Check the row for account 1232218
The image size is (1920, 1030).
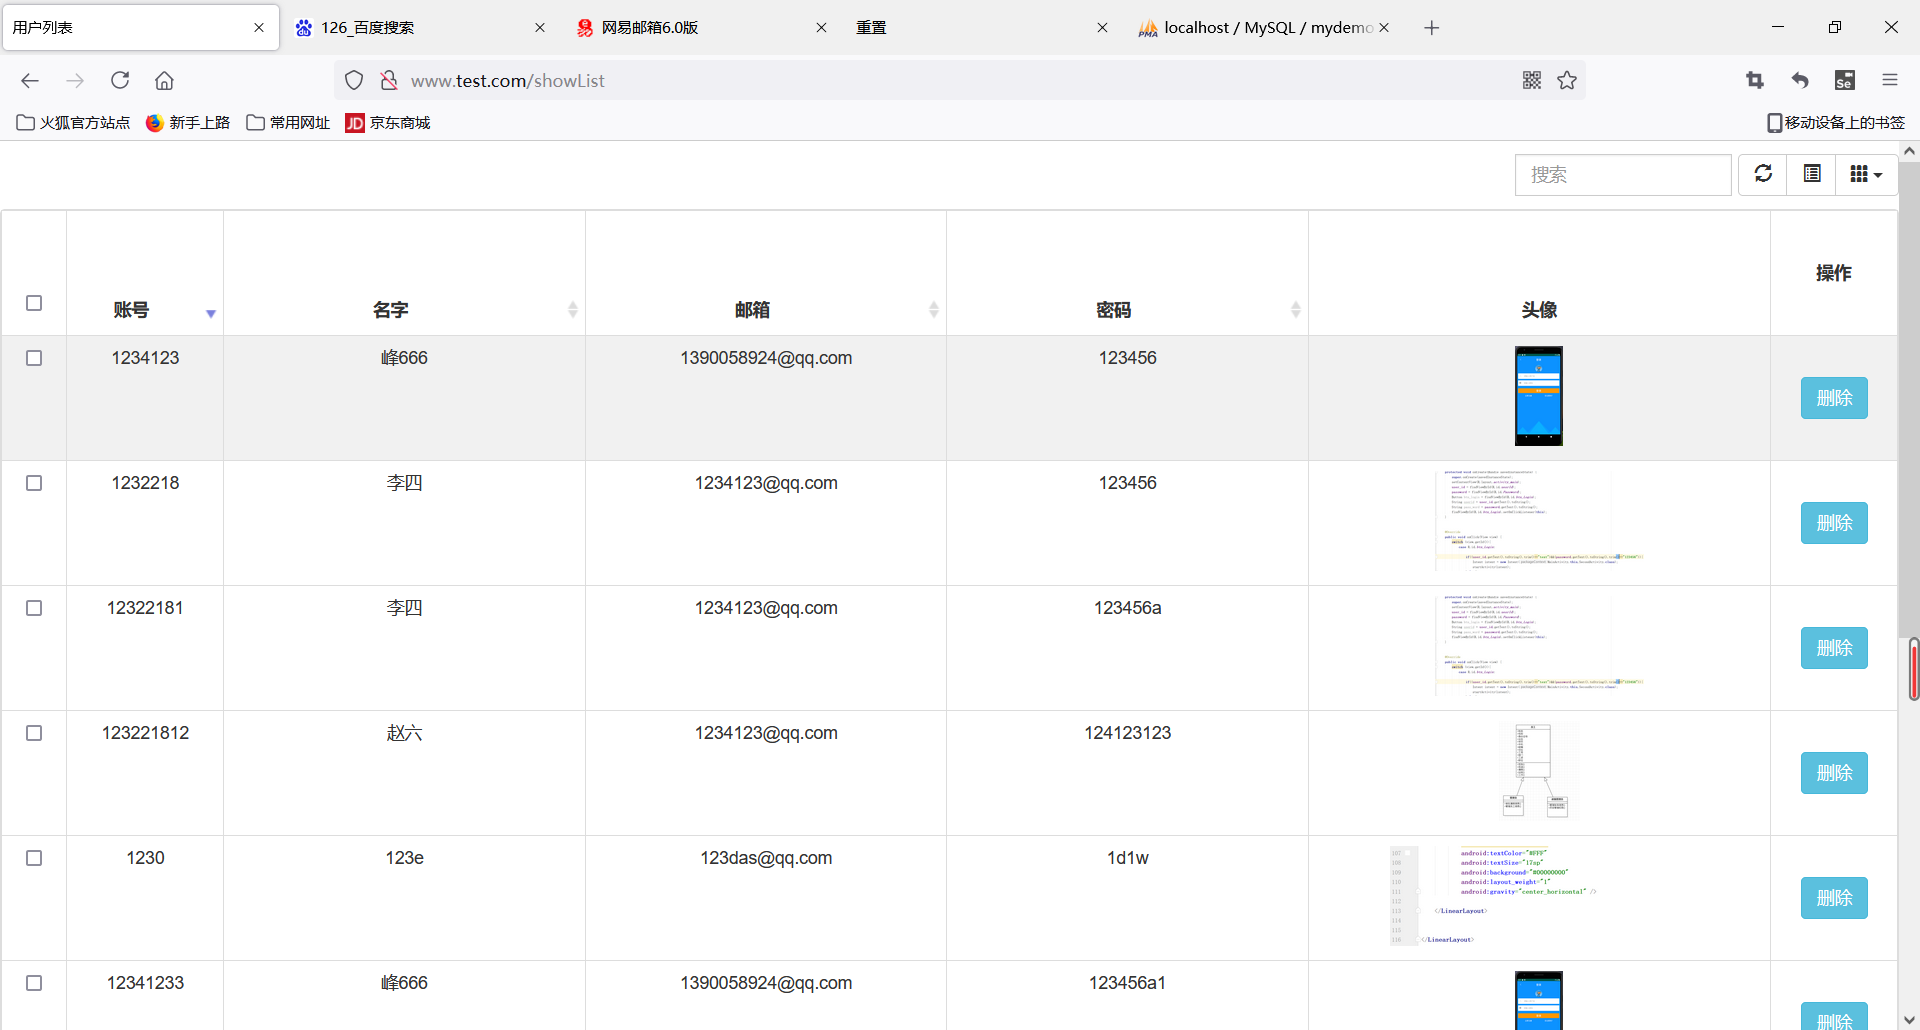click(x=34, y=483)
